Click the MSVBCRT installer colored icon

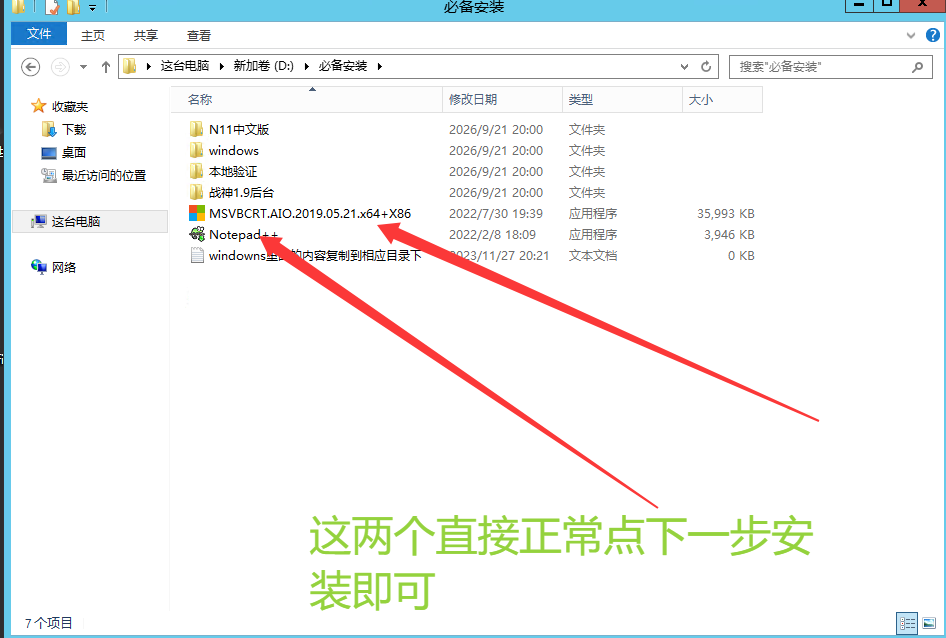click(x=197, y=213)
